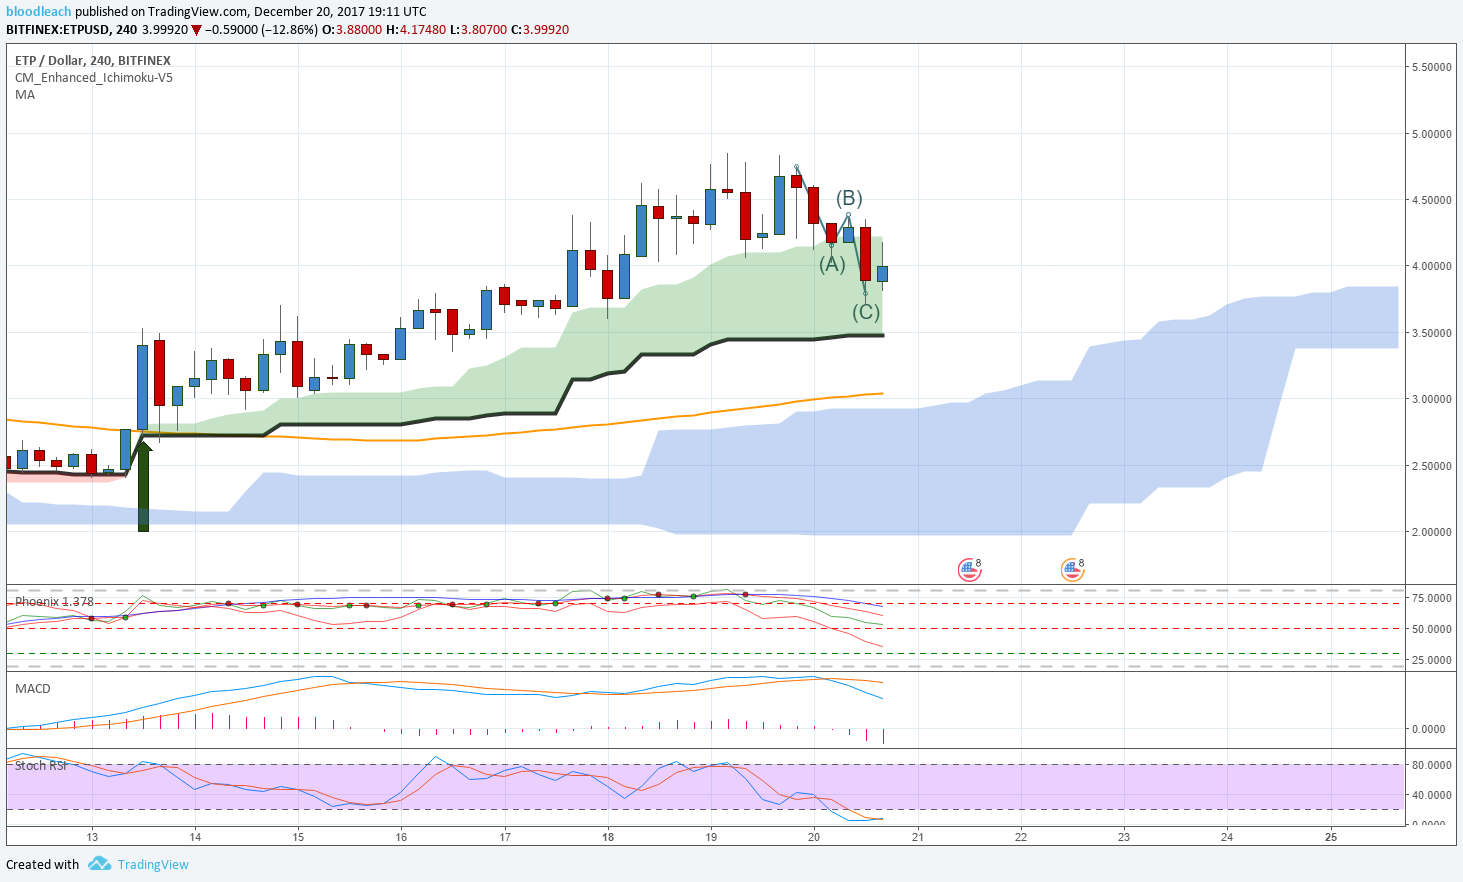The height and width of the screenshot is (882, 1463).
Task: Click the BITFINEX:ETPUSD symbol text in header
Action: pyautogui.click(x=57, y=30)
